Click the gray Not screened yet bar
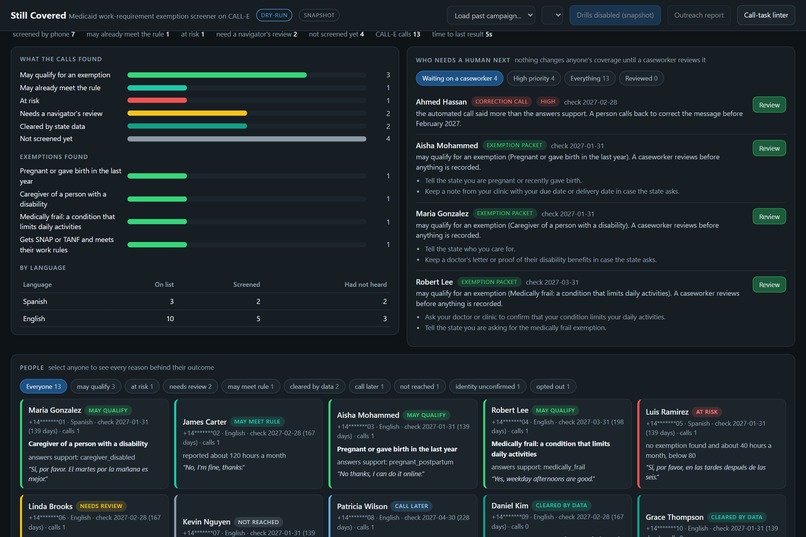 pyautogui.click(x=247, y=139)
